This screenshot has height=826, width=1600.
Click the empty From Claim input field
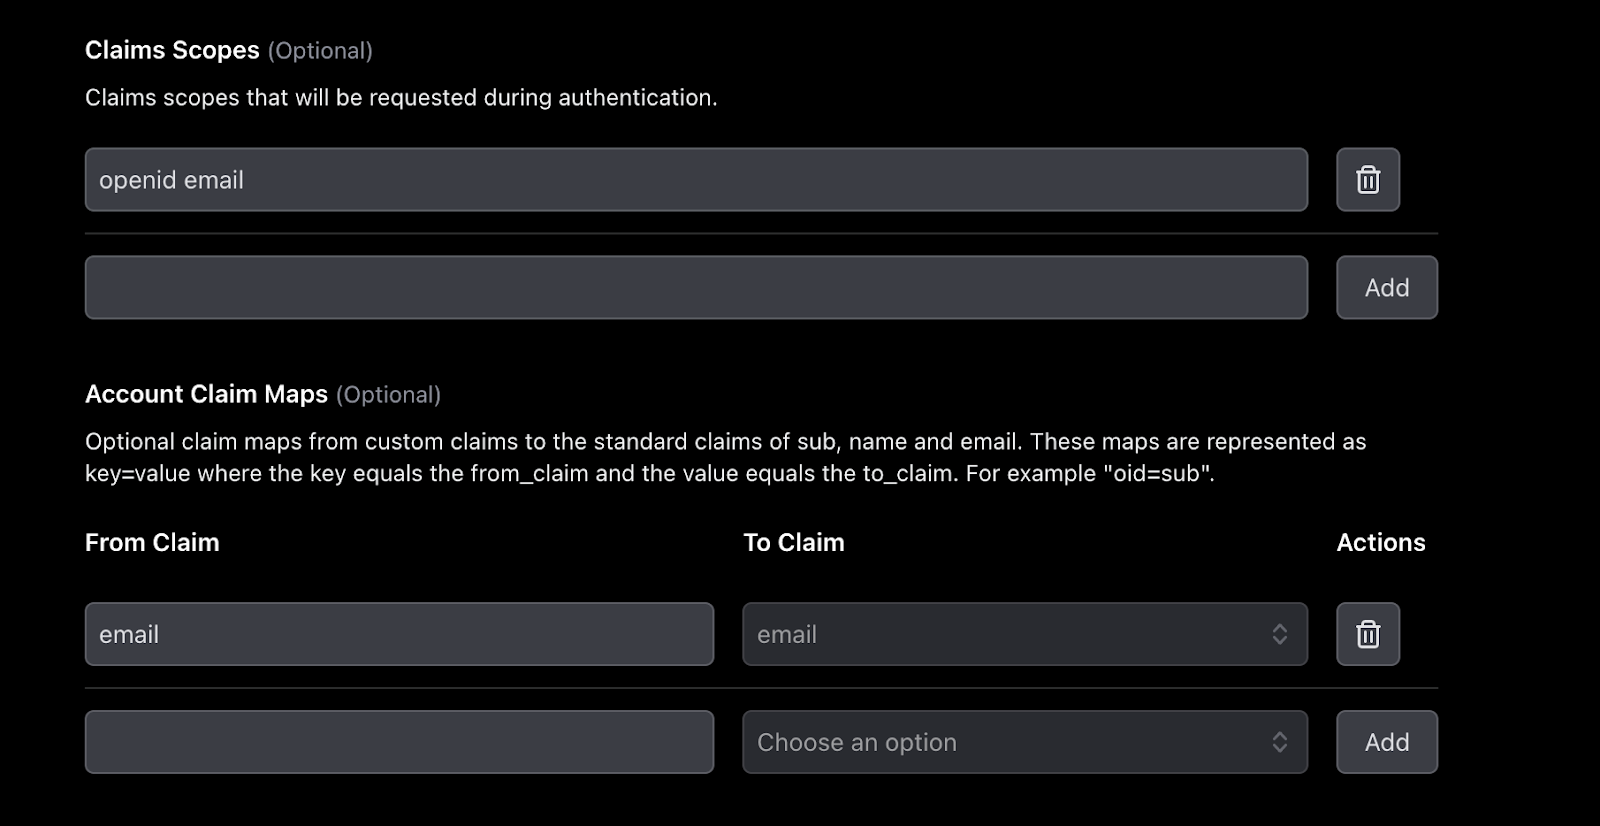(x=399, y=742)
